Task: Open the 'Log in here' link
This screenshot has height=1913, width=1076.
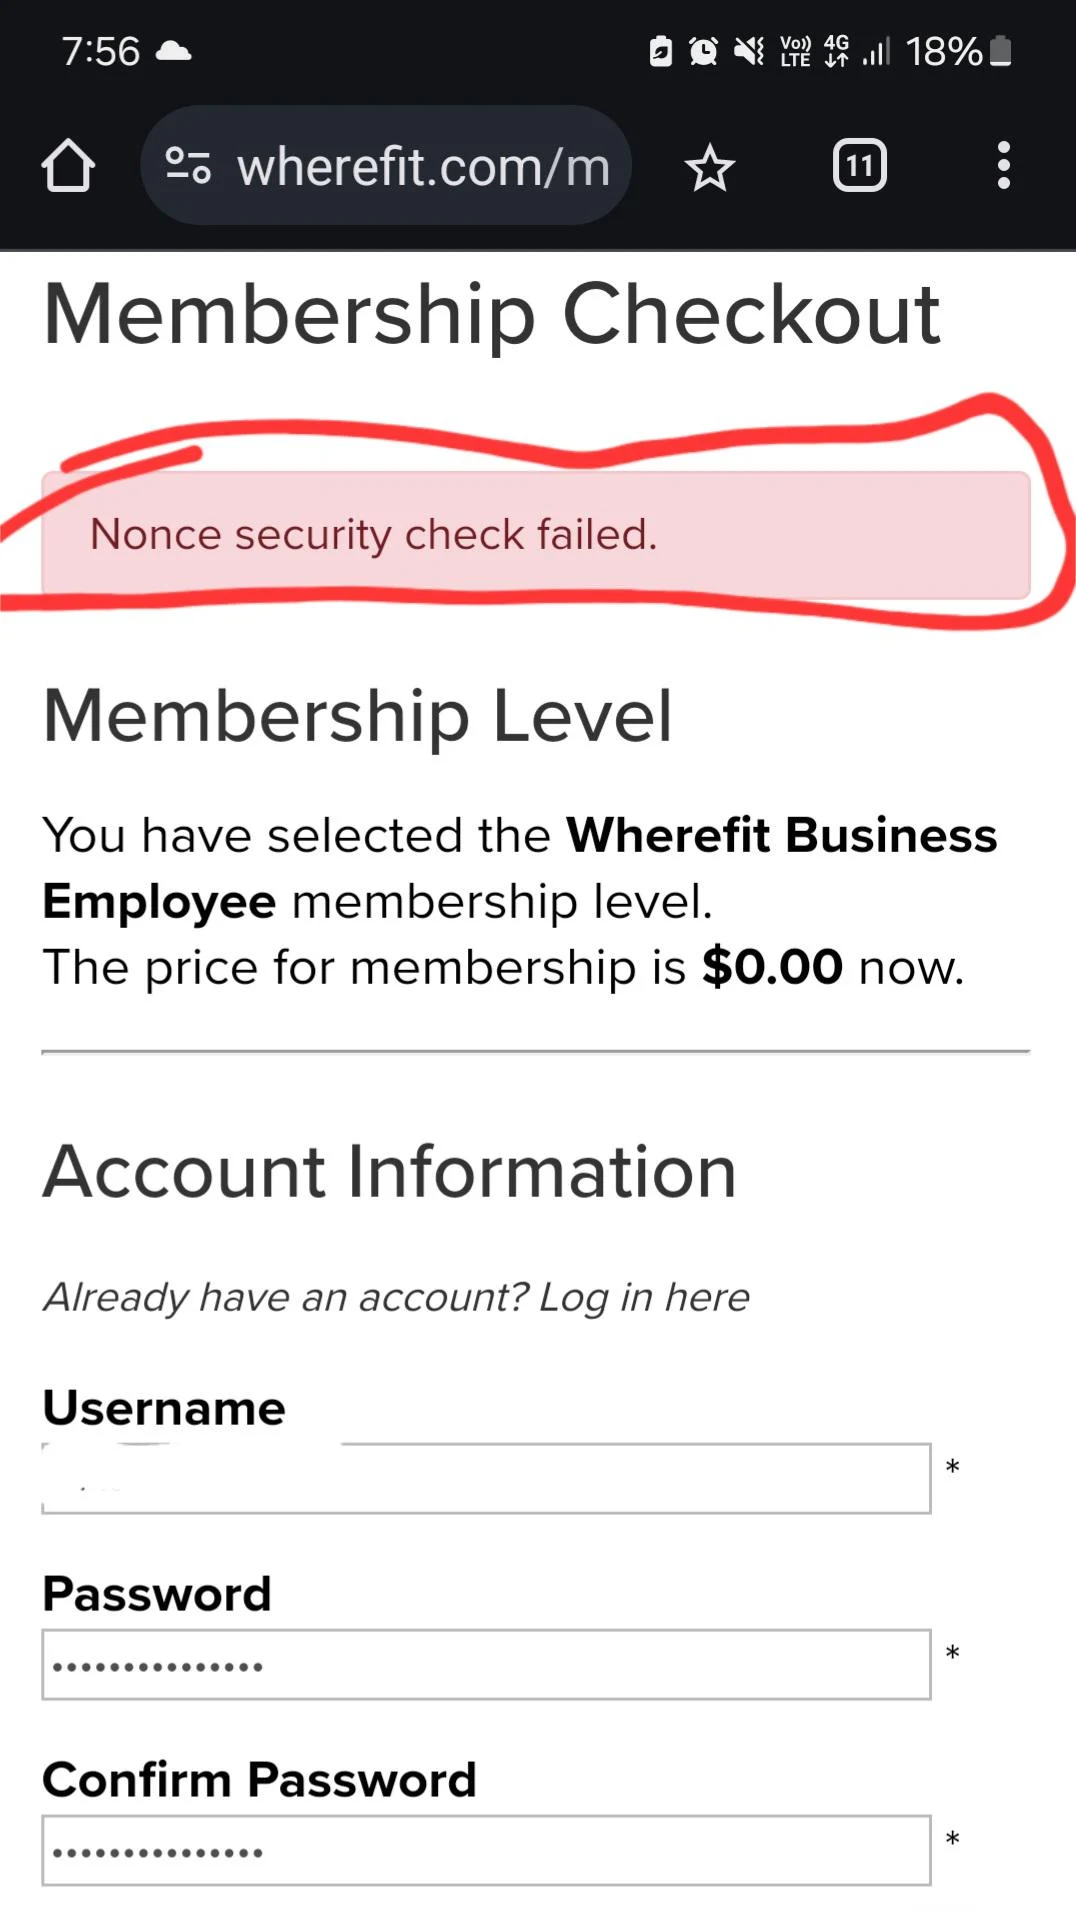Action: pyautogui.click(x=642, y=1296)
